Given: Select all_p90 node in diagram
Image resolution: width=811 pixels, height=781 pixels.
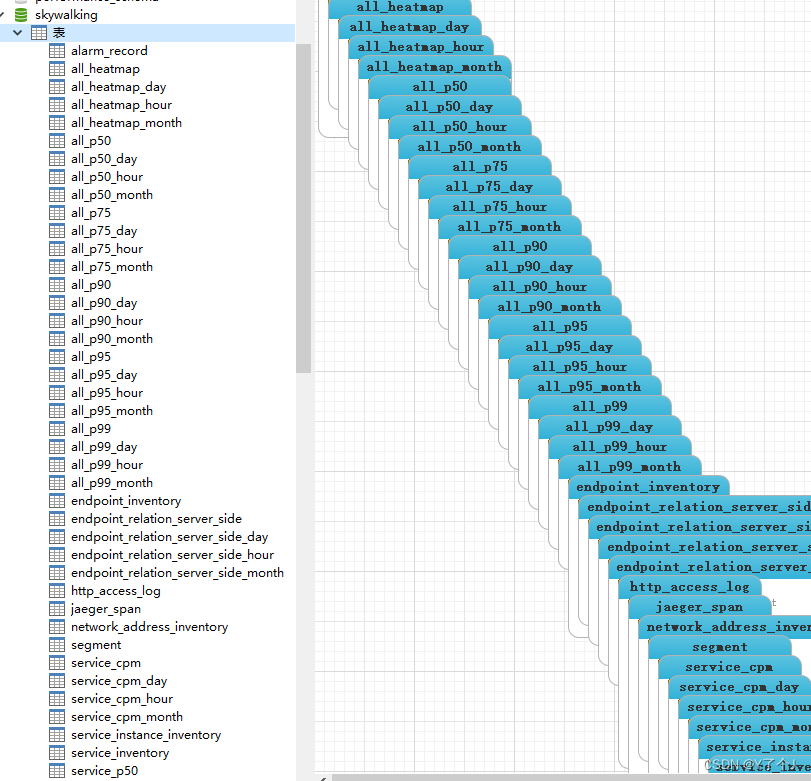Looking at the screenshot, I should [x=520, y=247].
